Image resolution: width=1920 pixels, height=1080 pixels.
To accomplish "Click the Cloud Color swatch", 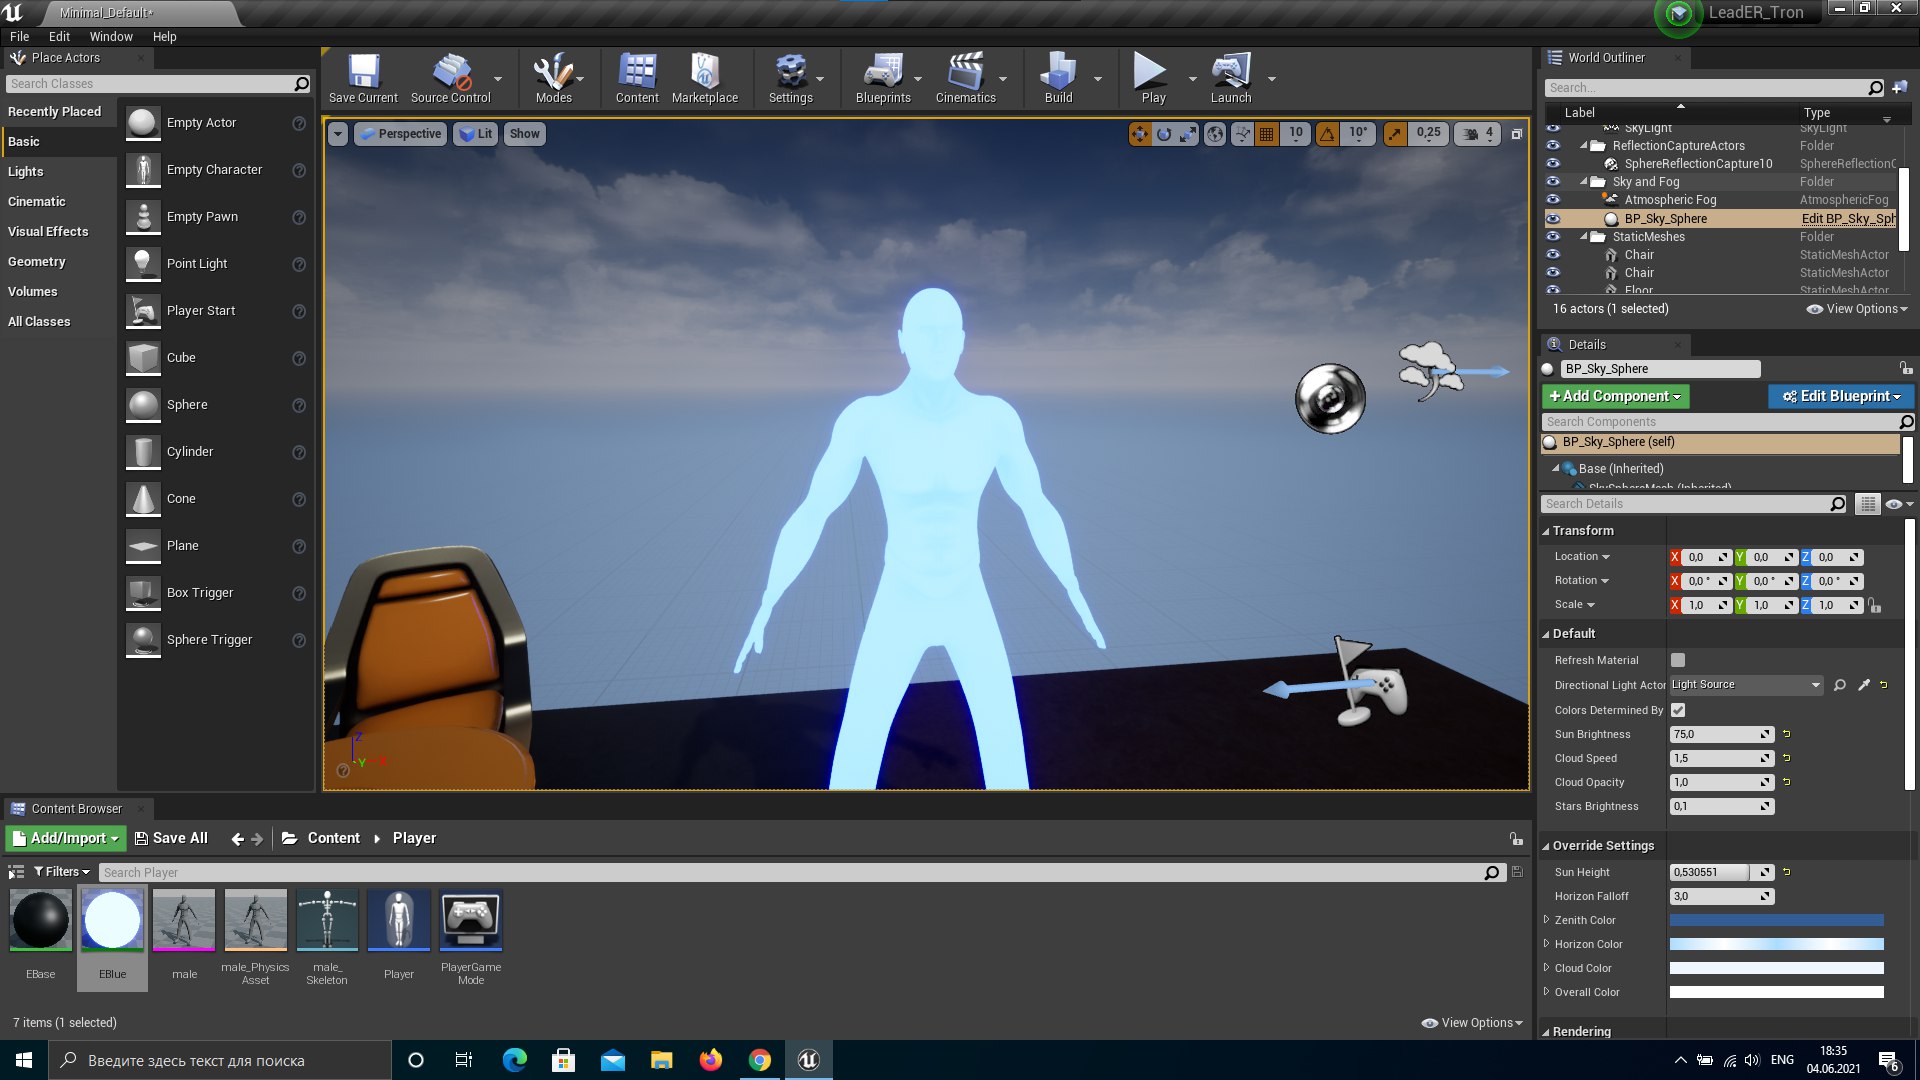I will (x=1776, y=968).
